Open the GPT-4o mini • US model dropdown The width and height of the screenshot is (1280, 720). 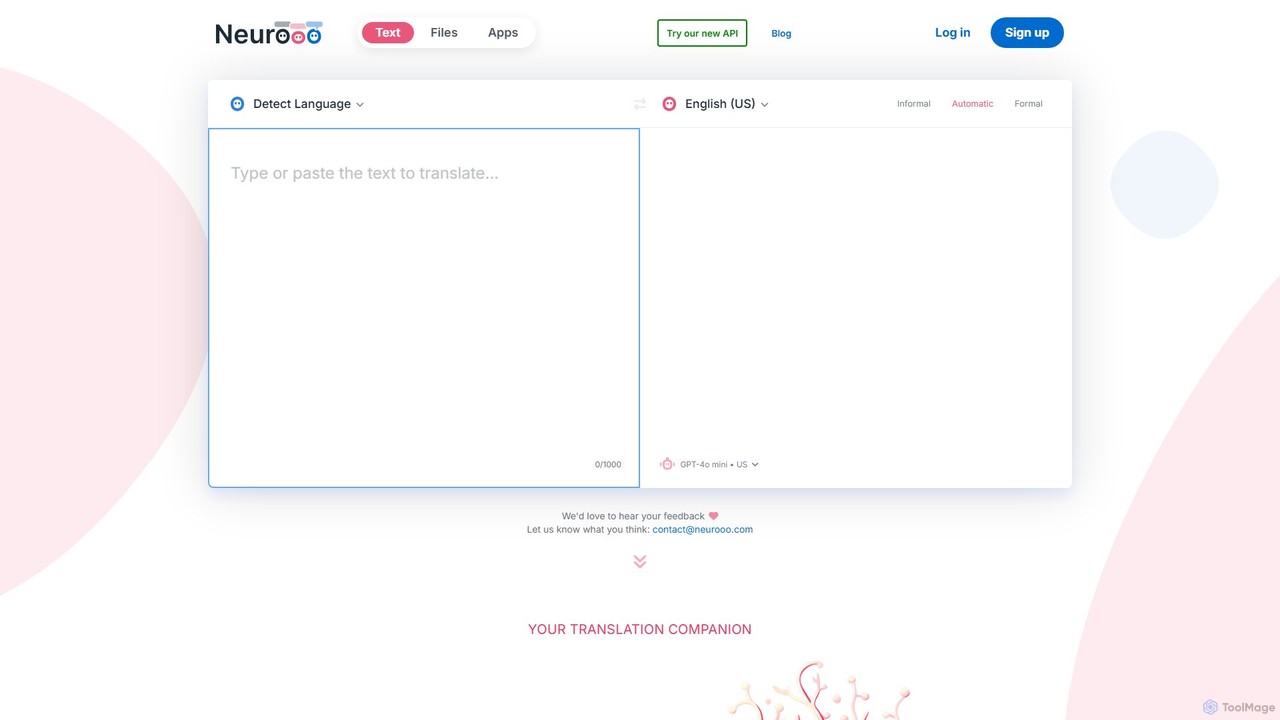click(x=710, y=464)
